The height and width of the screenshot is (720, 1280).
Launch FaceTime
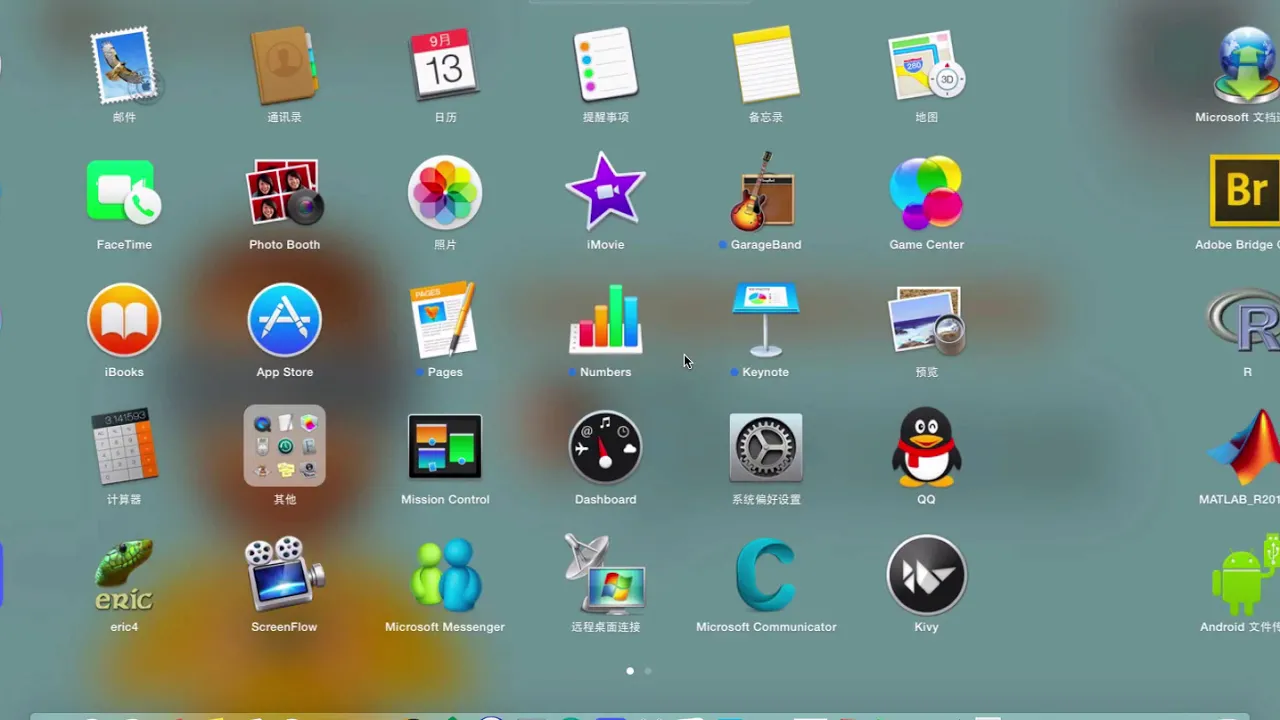(125, 193)
